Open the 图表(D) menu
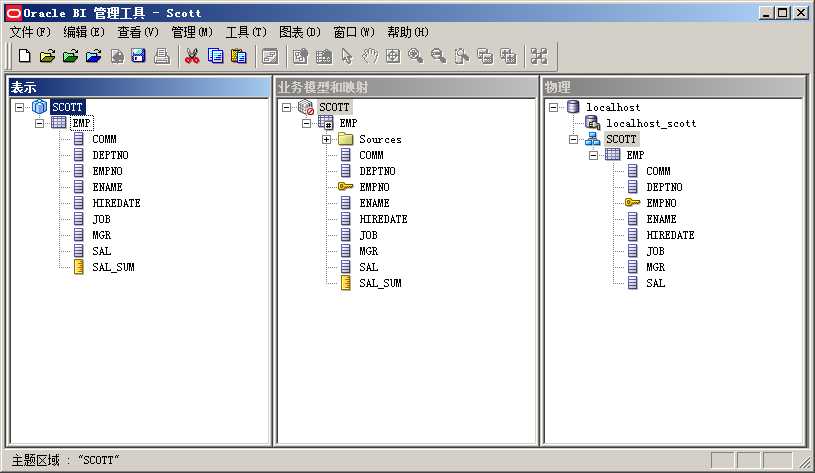 tap(300, 32)
